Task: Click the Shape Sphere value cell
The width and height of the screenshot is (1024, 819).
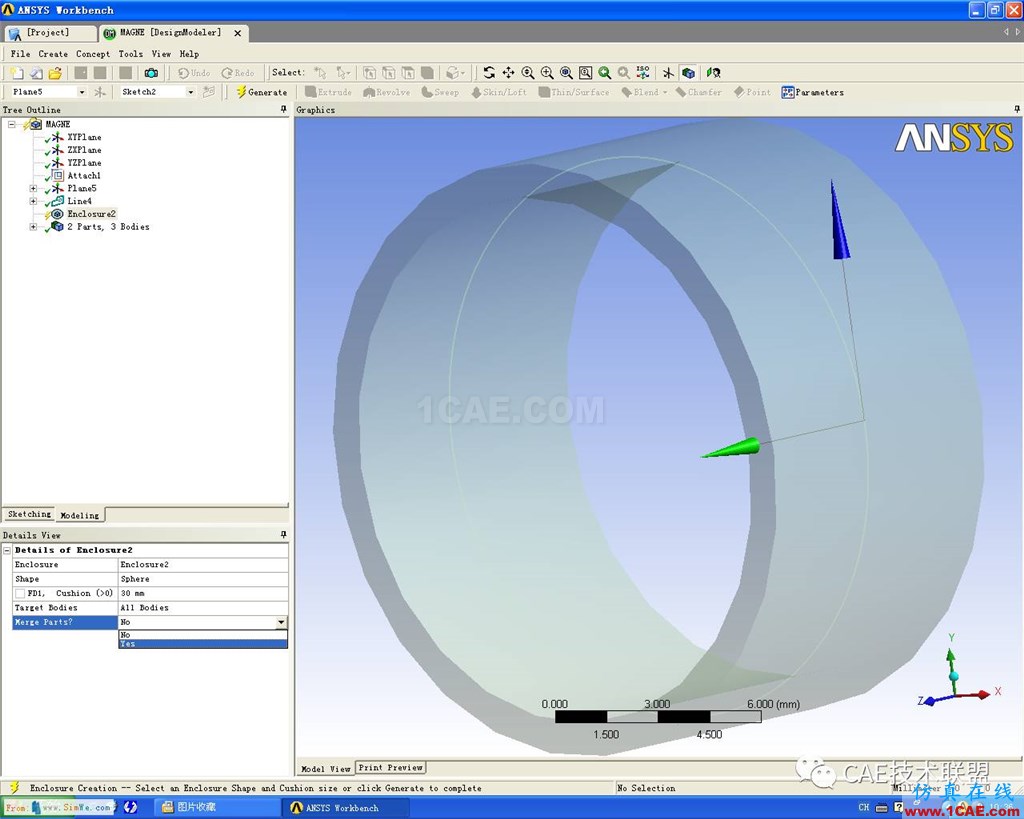Action: pyautogui.click(x=203, y=579)
